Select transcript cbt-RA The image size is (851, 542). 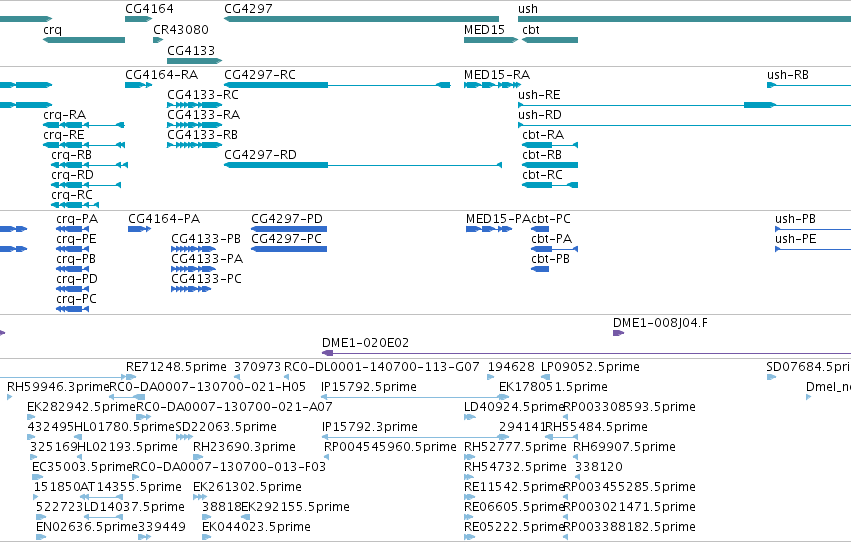tap(550, 145)
